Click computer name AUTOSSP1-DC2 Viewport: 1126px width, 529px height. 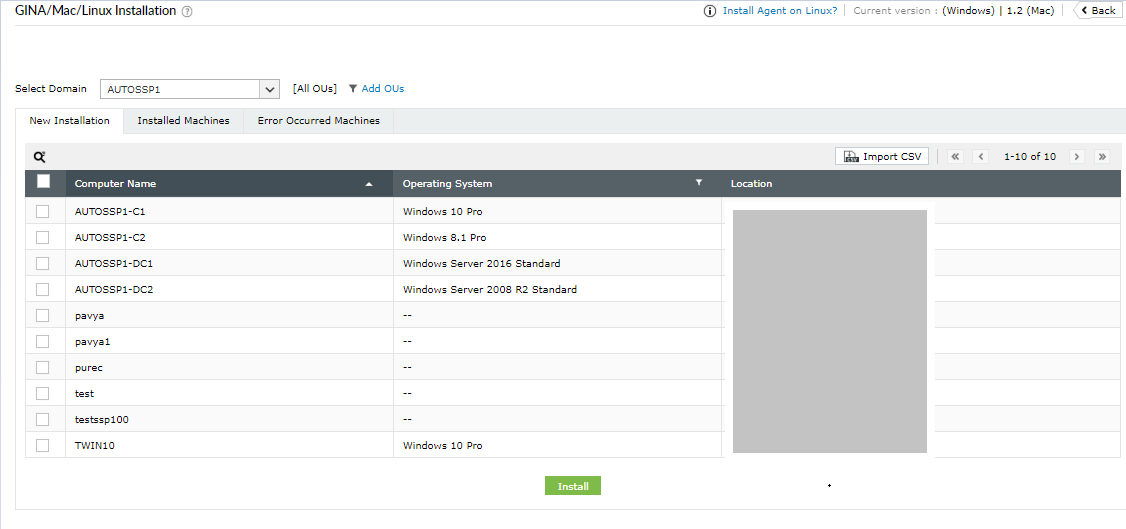[113, 290]
